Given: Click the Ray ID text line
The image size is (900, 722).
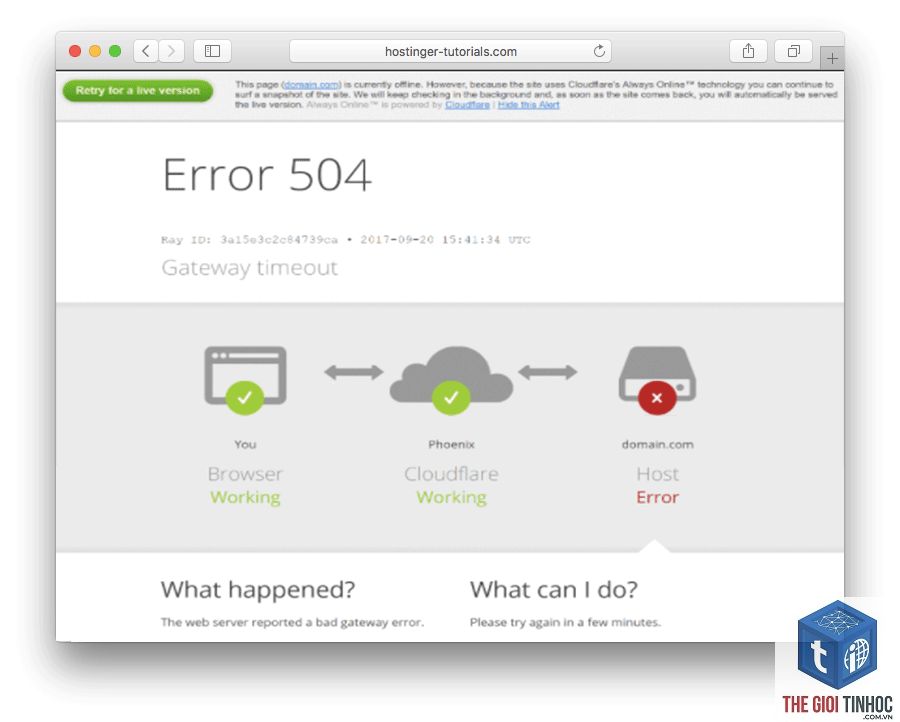Looking at the screenshot, I should [346, 240].
